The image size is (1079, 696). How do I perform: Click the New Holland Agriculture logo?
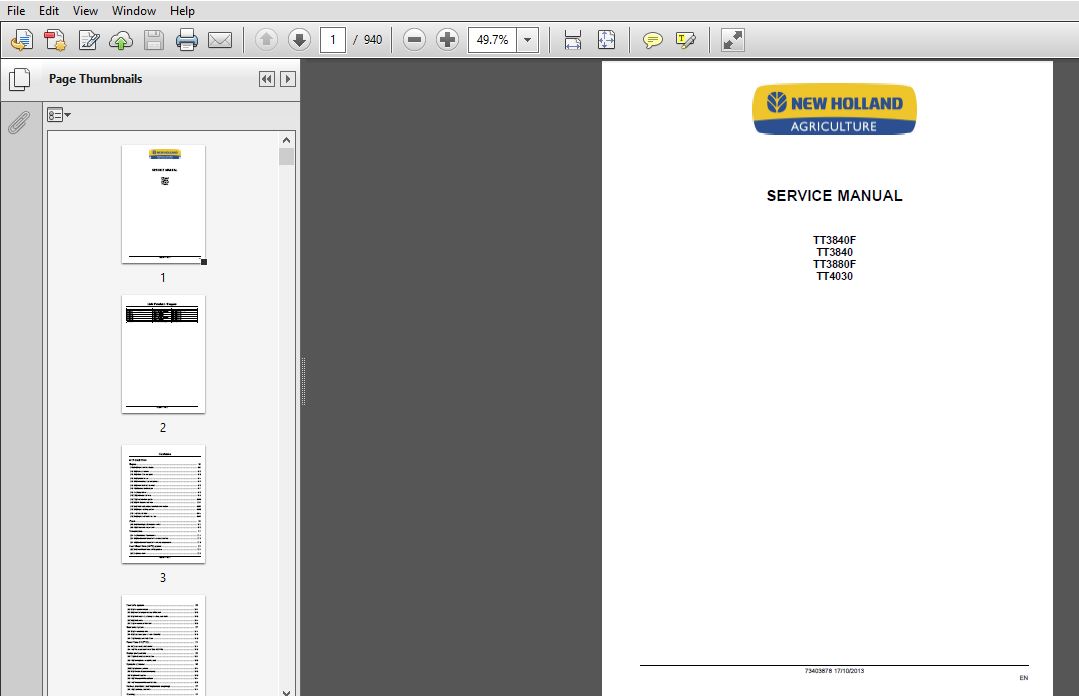[x=834, y=109]
